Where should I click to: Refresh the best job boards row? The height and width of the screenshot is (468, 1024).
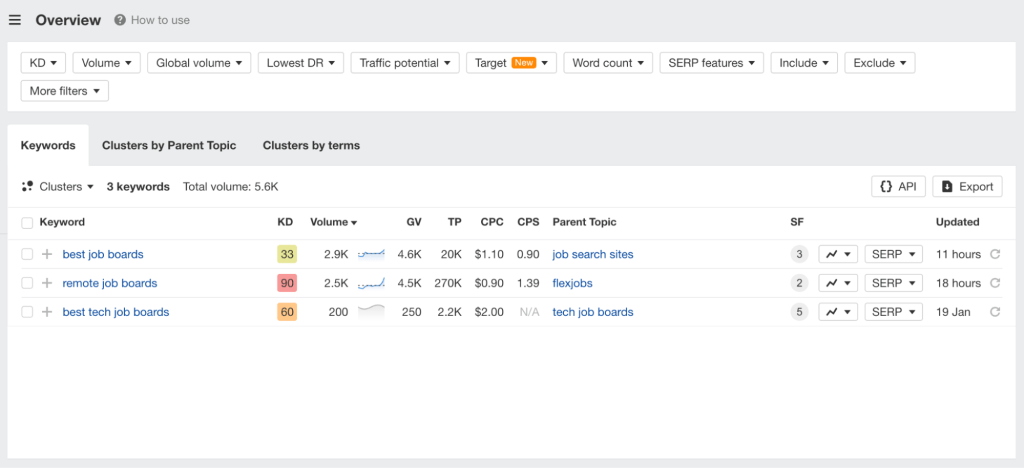click(x=995, y=254)
